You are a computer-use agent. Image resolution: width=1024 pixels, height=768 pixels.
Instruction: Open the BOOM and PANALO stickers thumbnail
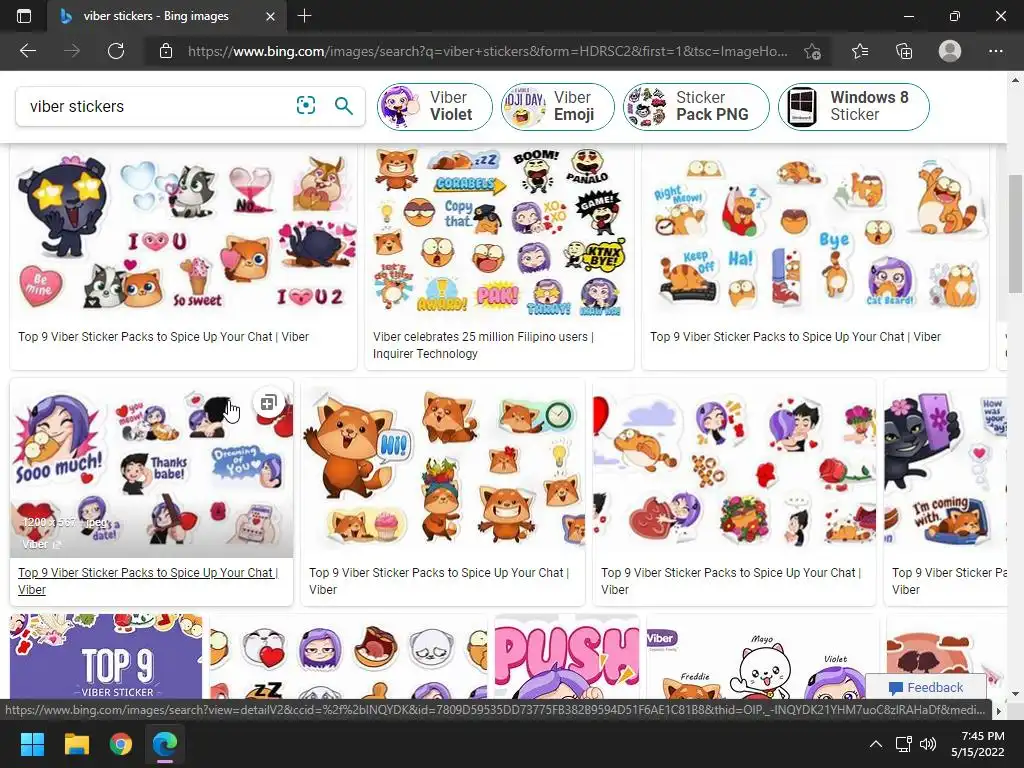pyautogui.click(x=499, y=233)
